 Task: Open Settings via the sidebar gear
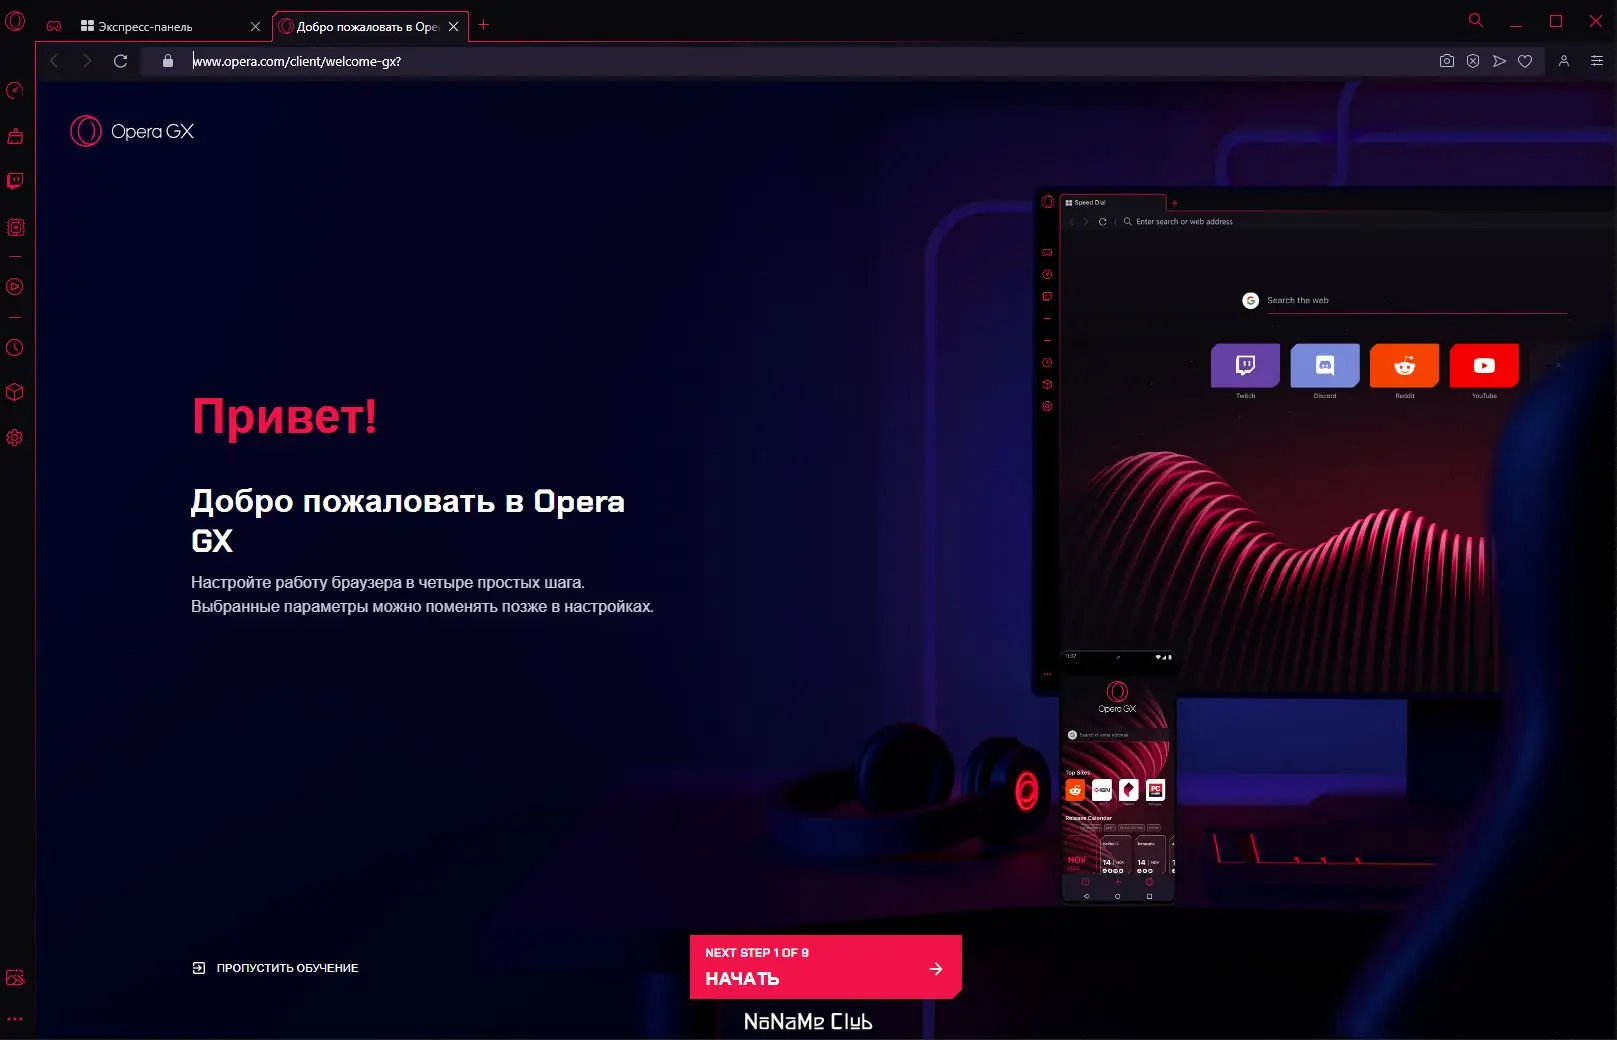pos(15,438)
